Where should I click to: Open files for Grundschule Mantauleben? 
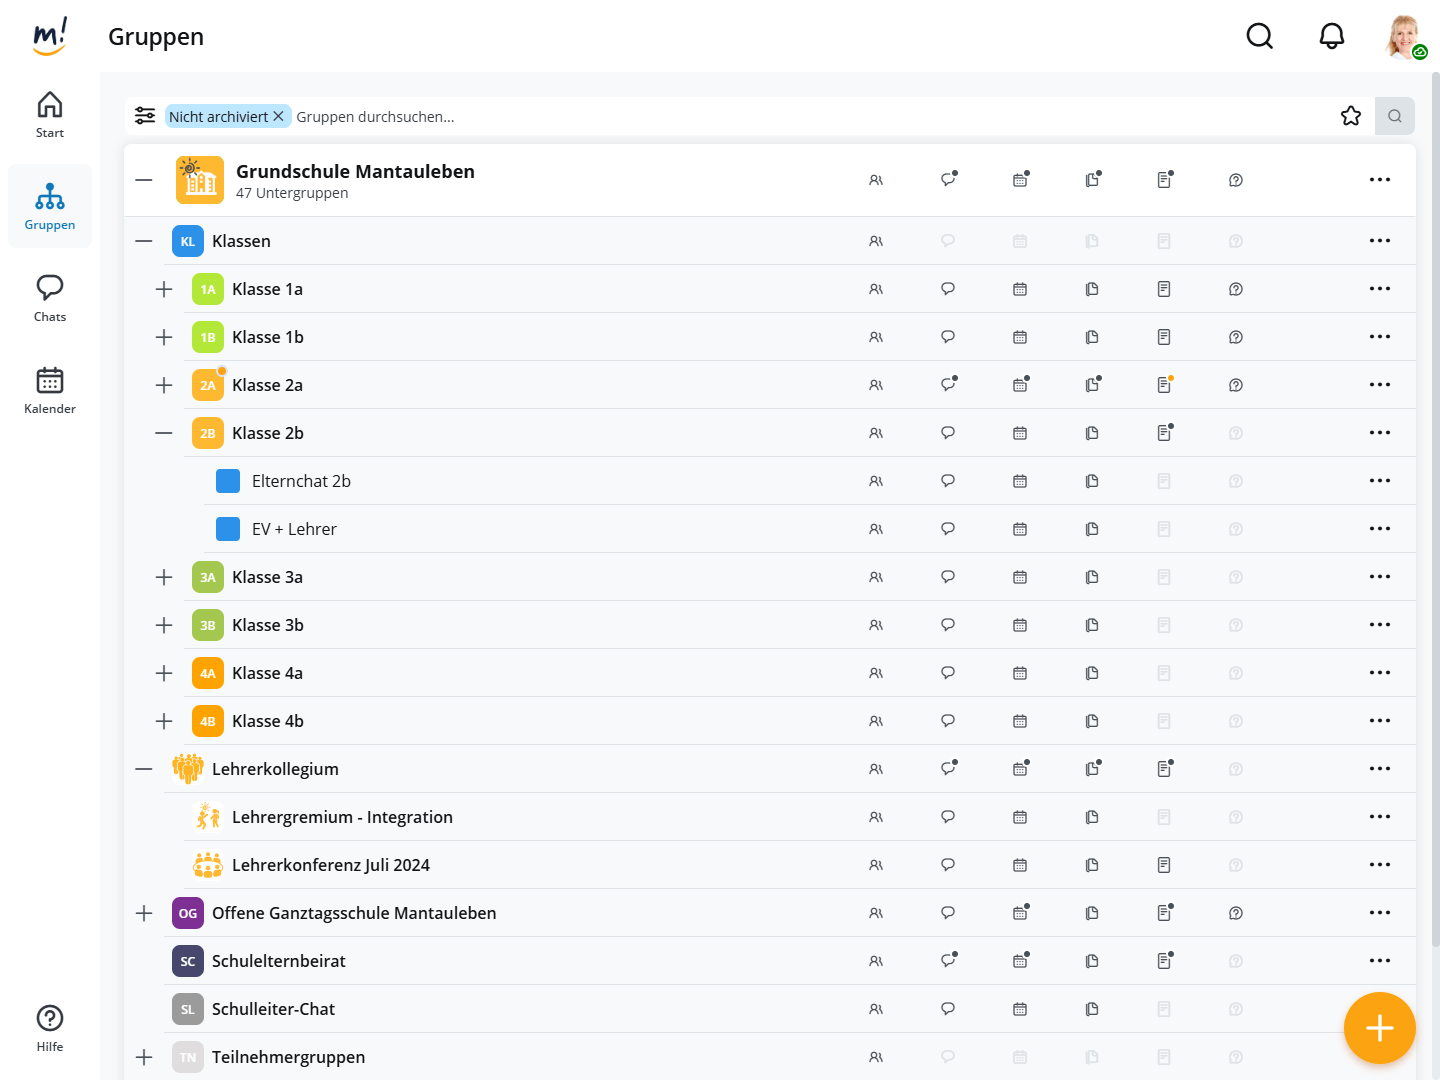1092,180
